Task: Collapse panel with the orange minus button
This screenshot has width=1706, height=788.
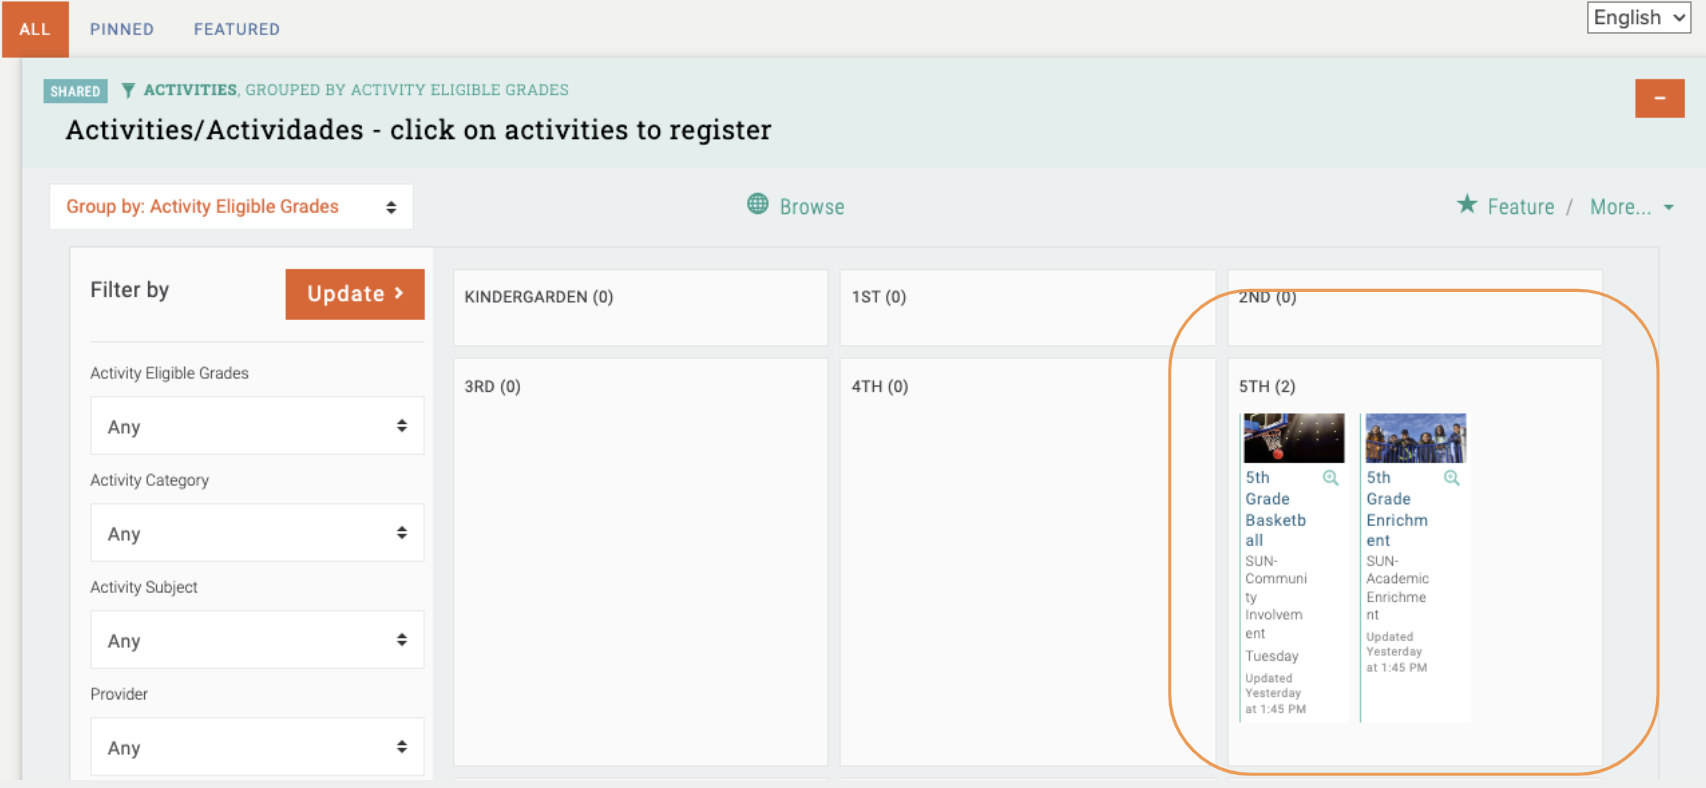Action: tap(1659, 98)
